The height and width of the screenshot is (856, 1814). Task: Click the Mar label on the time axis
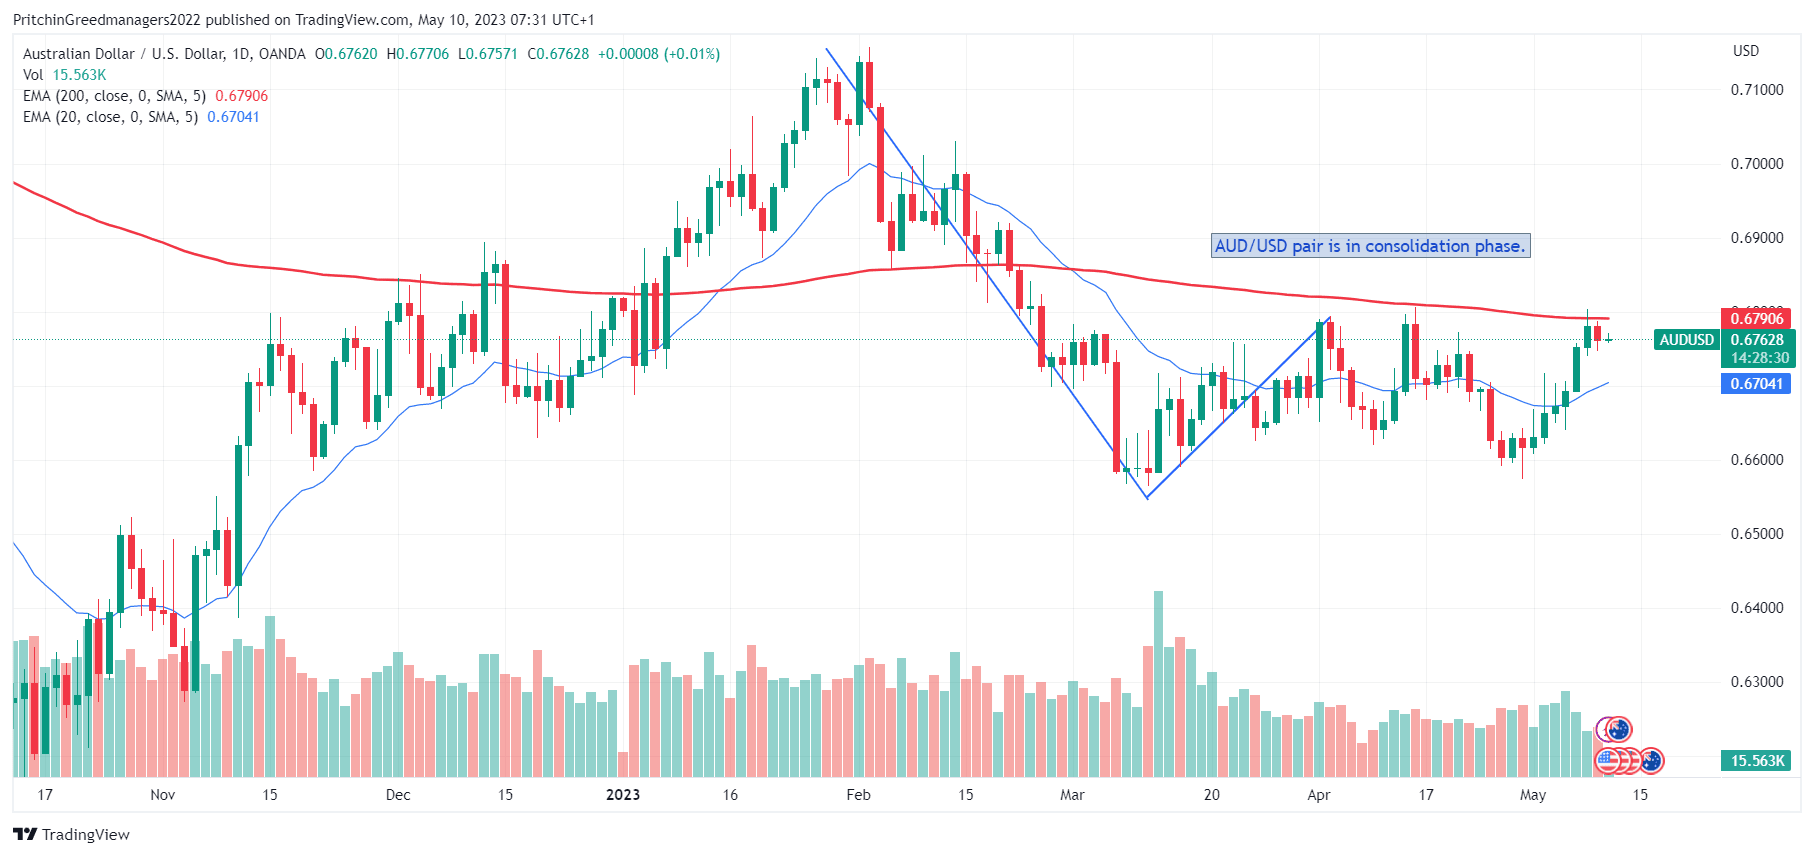point(1072,795)
